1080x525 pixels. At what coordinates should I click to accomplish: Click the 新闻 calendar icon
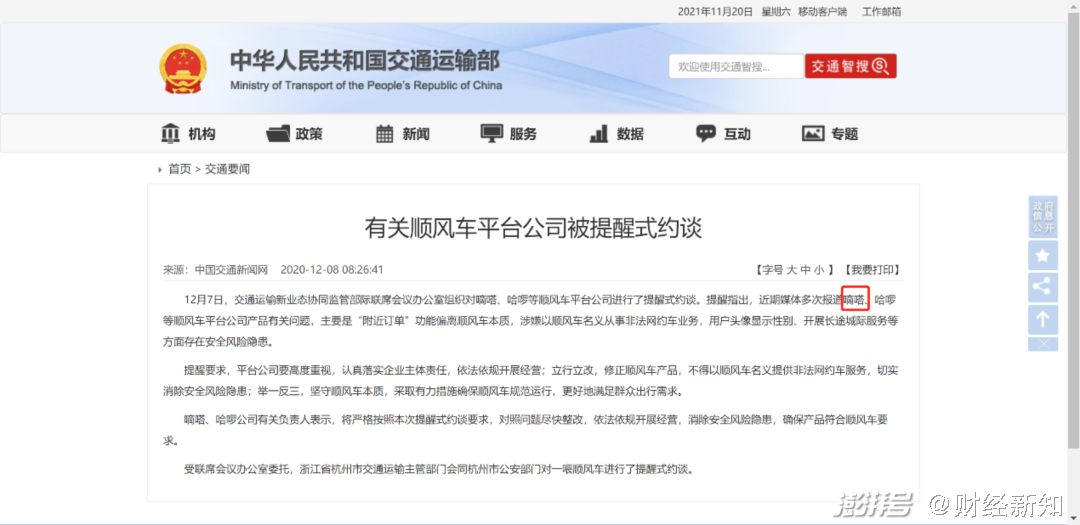384,134
